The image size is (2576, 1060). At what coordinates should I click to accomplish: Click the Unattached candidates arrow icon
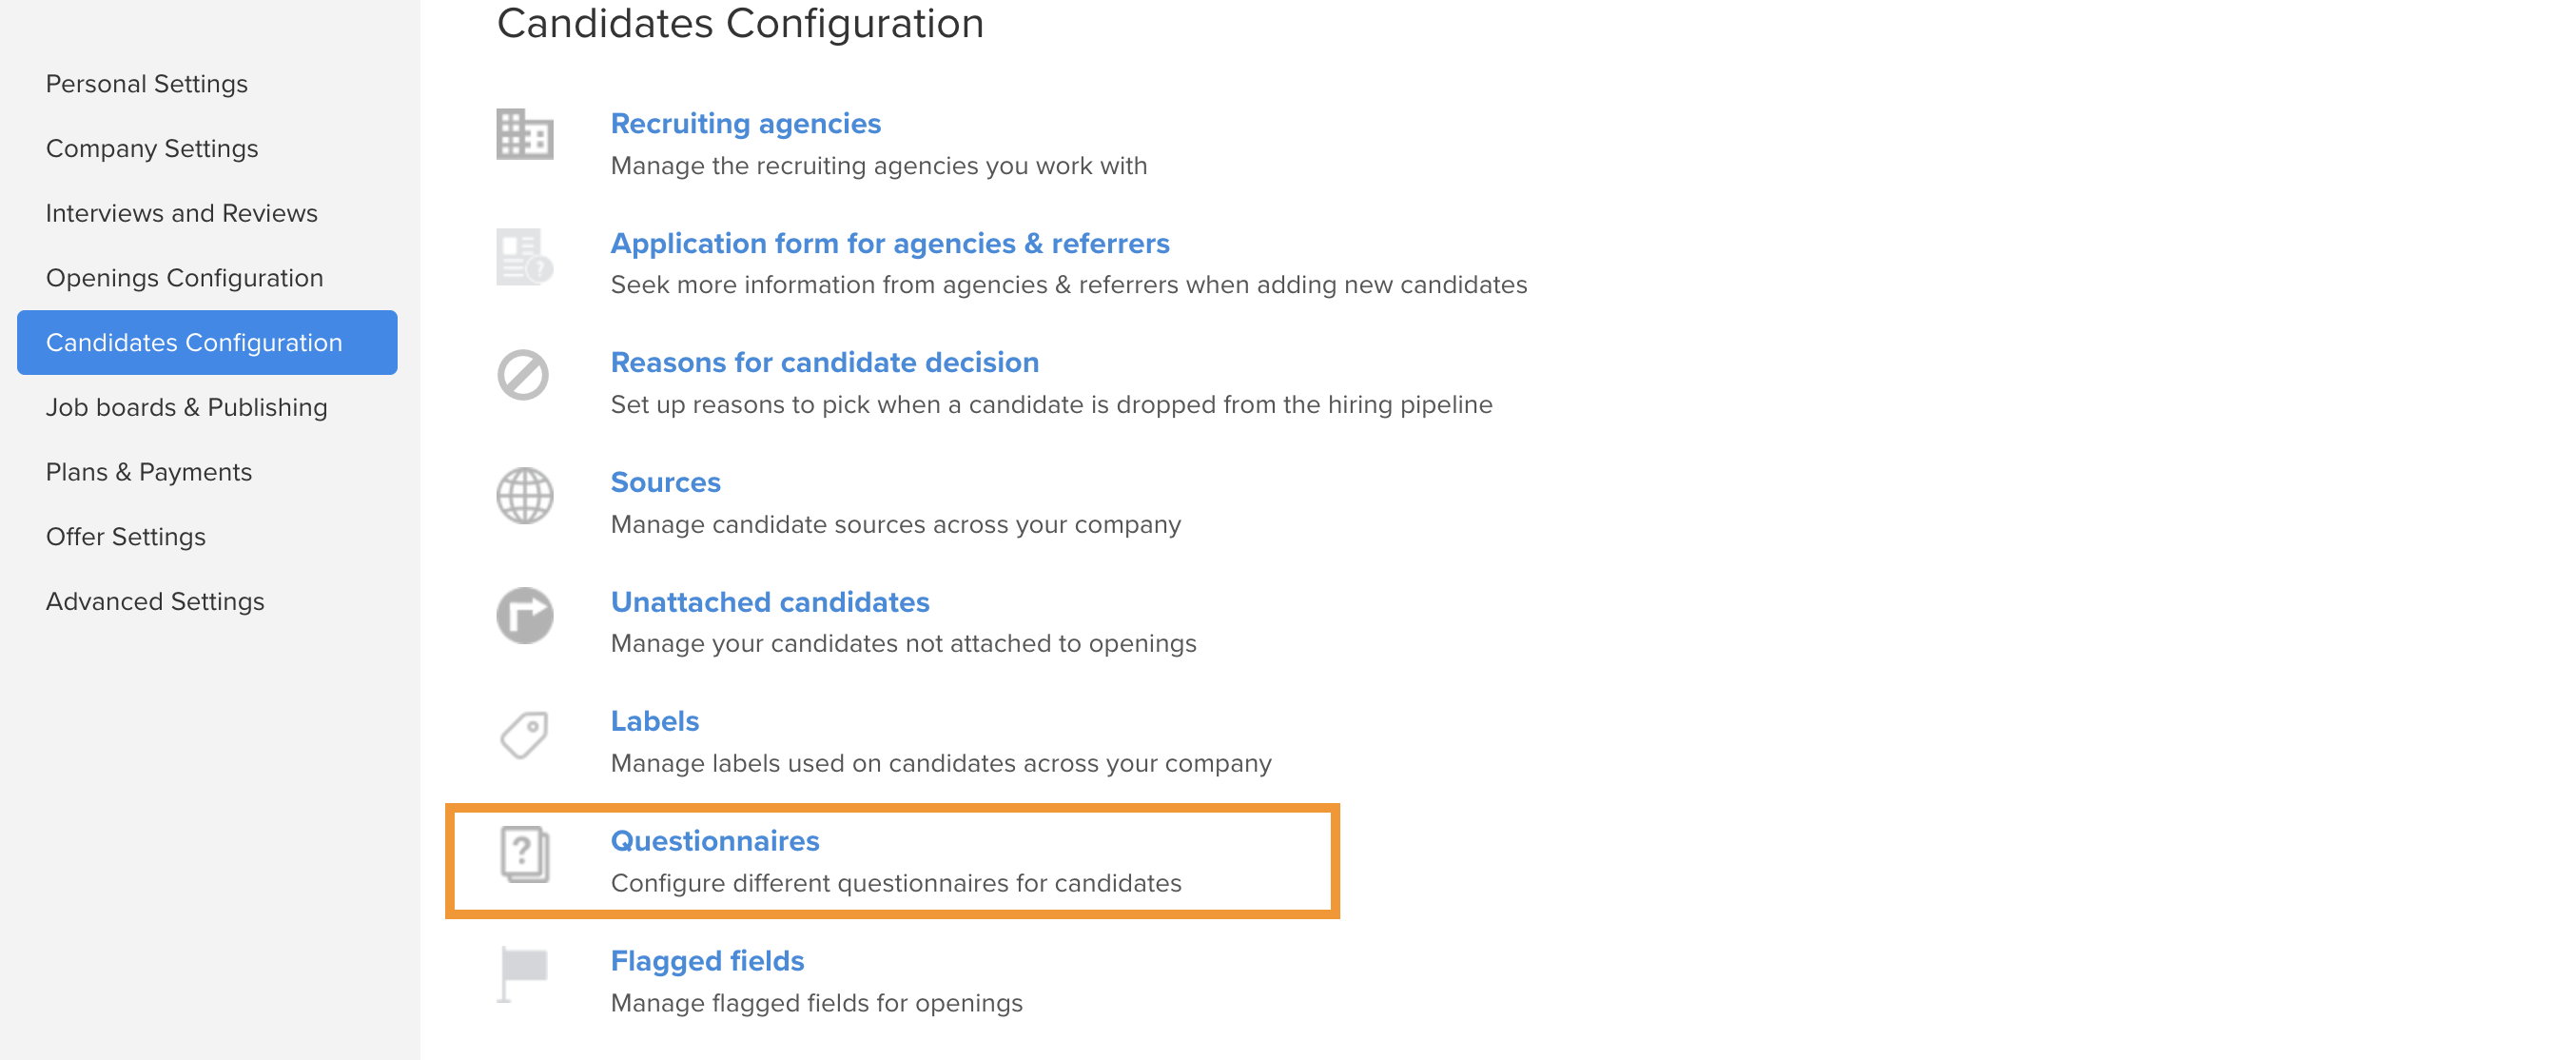click(524, 615)
